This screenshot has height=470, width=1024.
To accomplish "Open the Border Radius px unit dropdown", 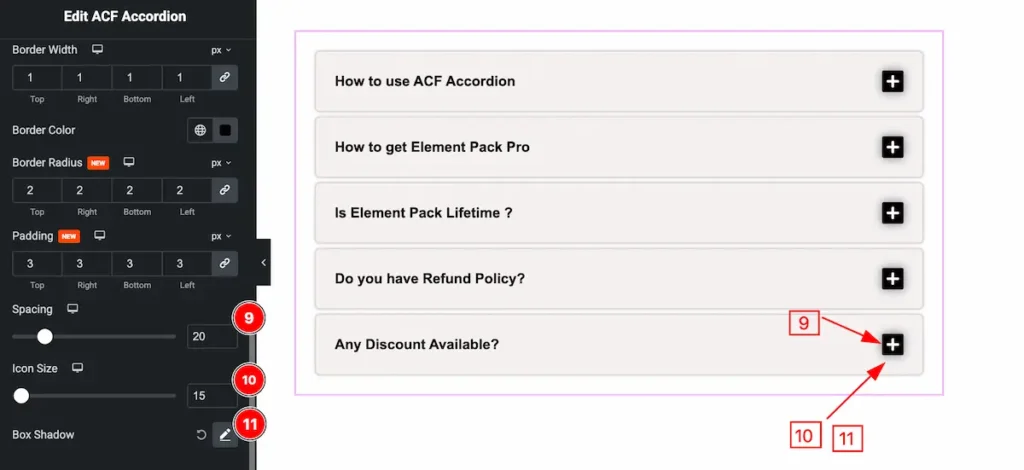I will pyautogui.click(x=220, y=162).
